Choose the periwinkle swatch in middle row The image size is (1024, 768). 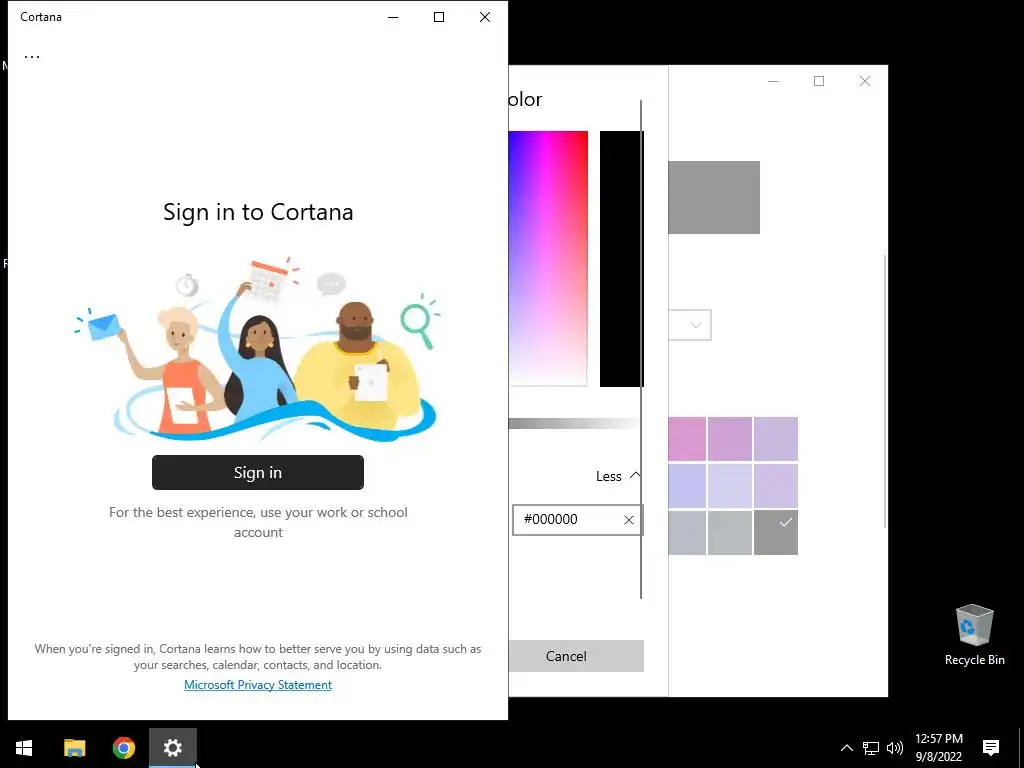(687, 486)
